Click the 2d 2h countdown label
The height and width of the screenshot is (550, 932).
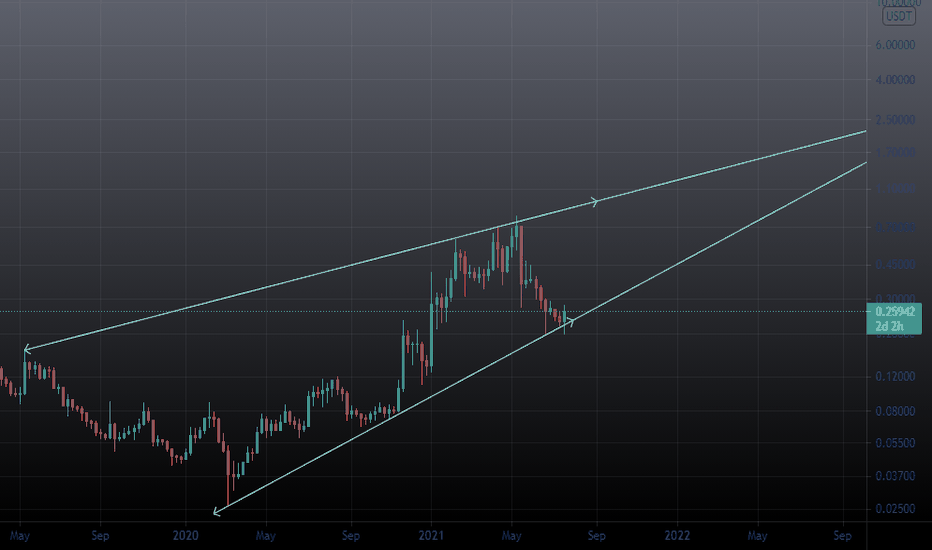tap(889, 326)
